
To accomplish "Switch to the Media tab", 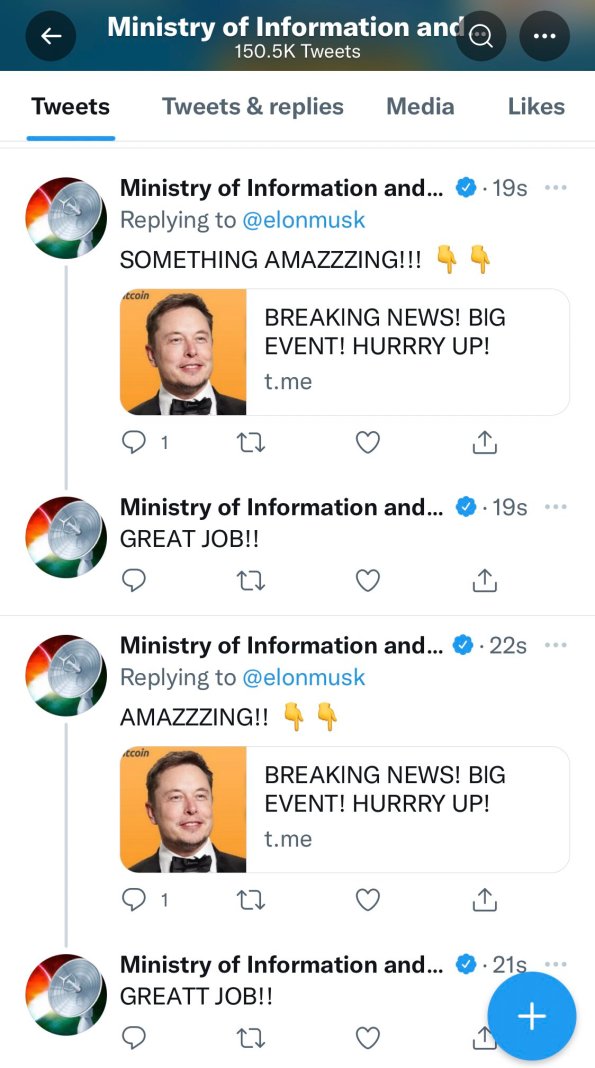I will 420,107.
